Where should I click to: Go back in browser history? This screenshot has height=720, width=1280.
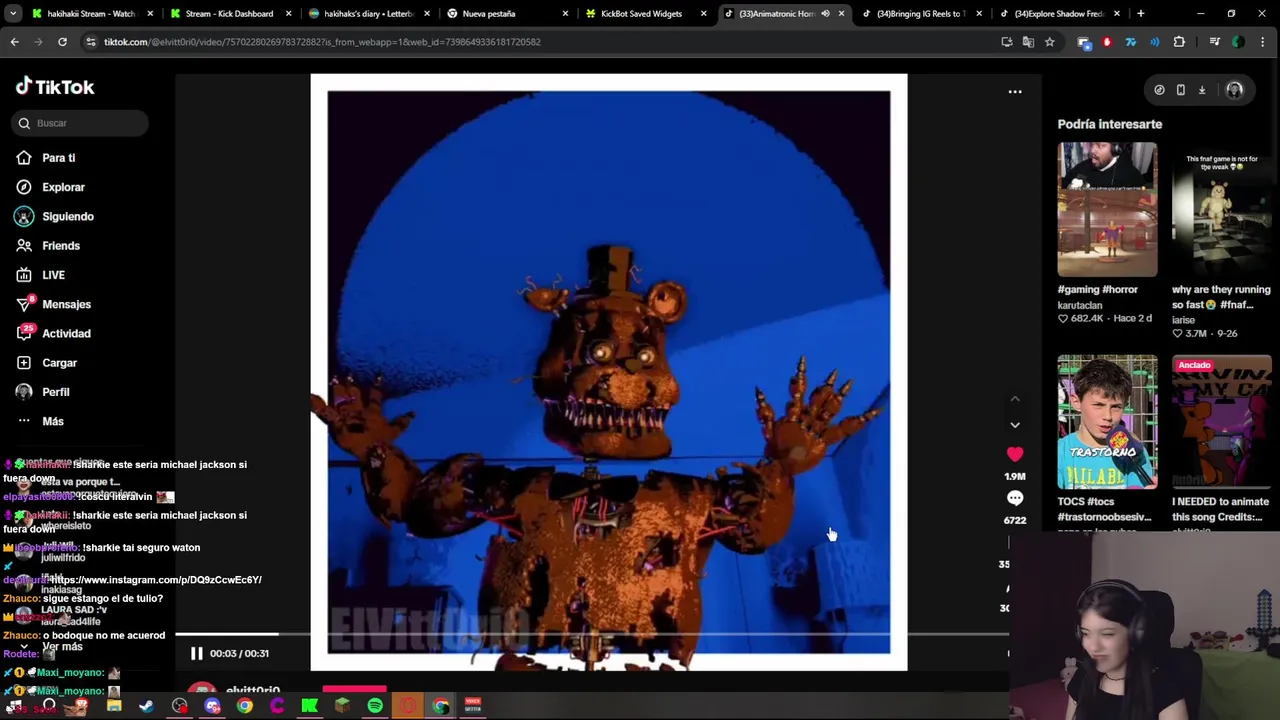14,42
